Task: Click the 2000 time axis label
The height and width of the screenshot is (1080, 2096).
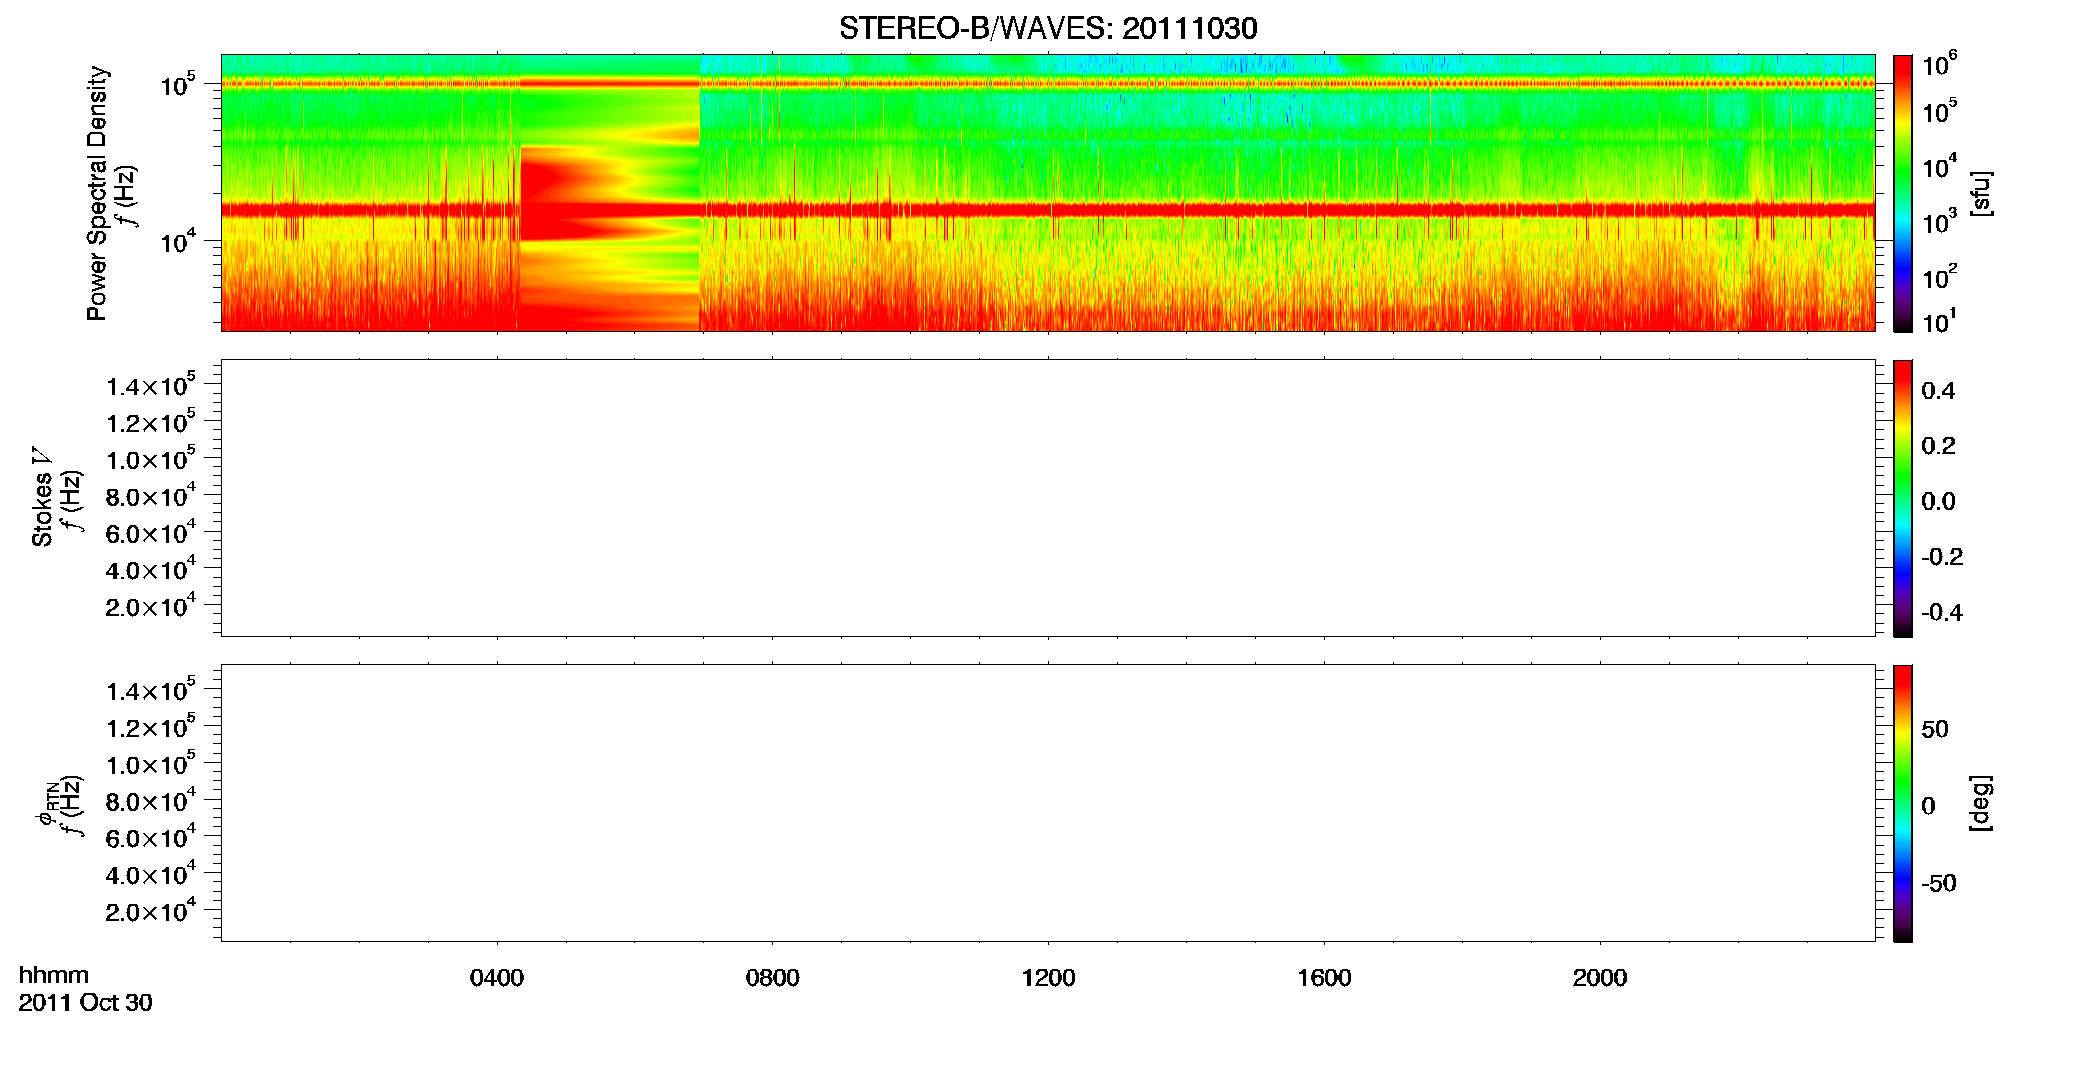Action: (x=1600, y=978)
